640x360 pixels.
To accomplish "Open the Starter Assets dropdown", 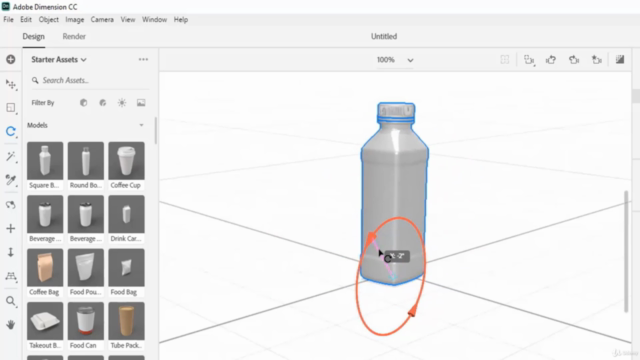I will 59,60.
